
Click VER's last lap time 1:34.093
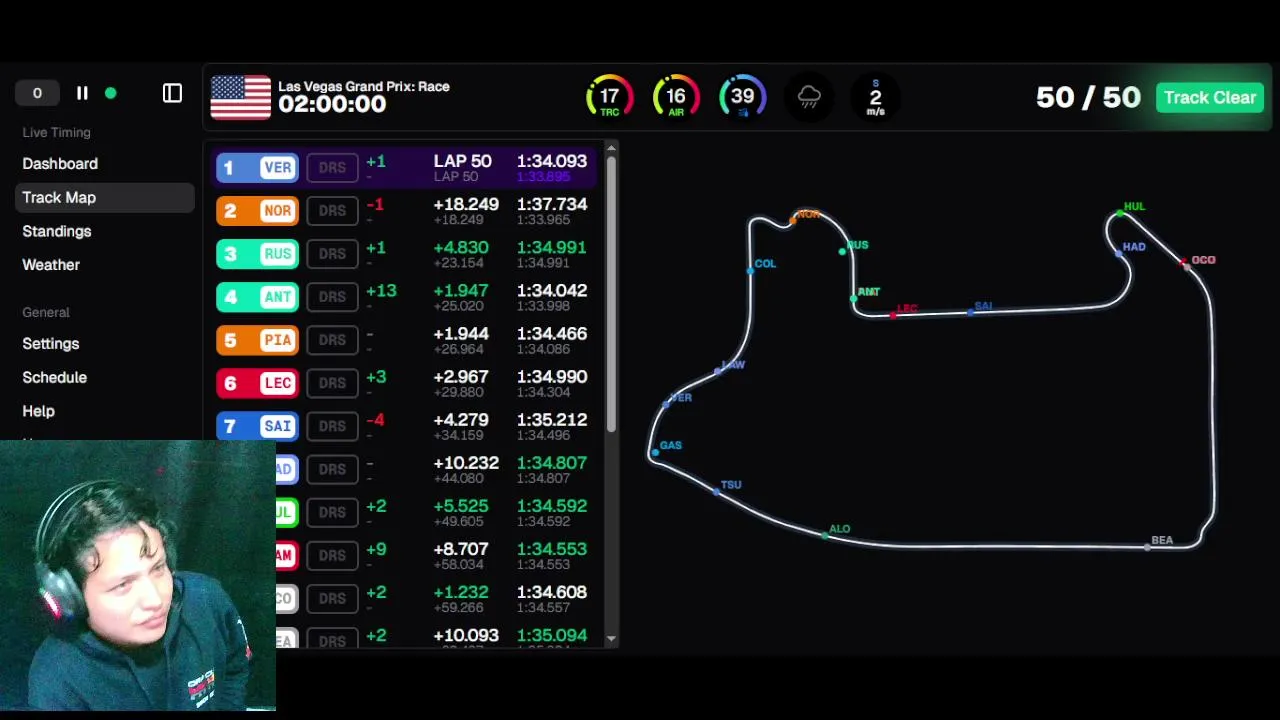click(552, 161)
